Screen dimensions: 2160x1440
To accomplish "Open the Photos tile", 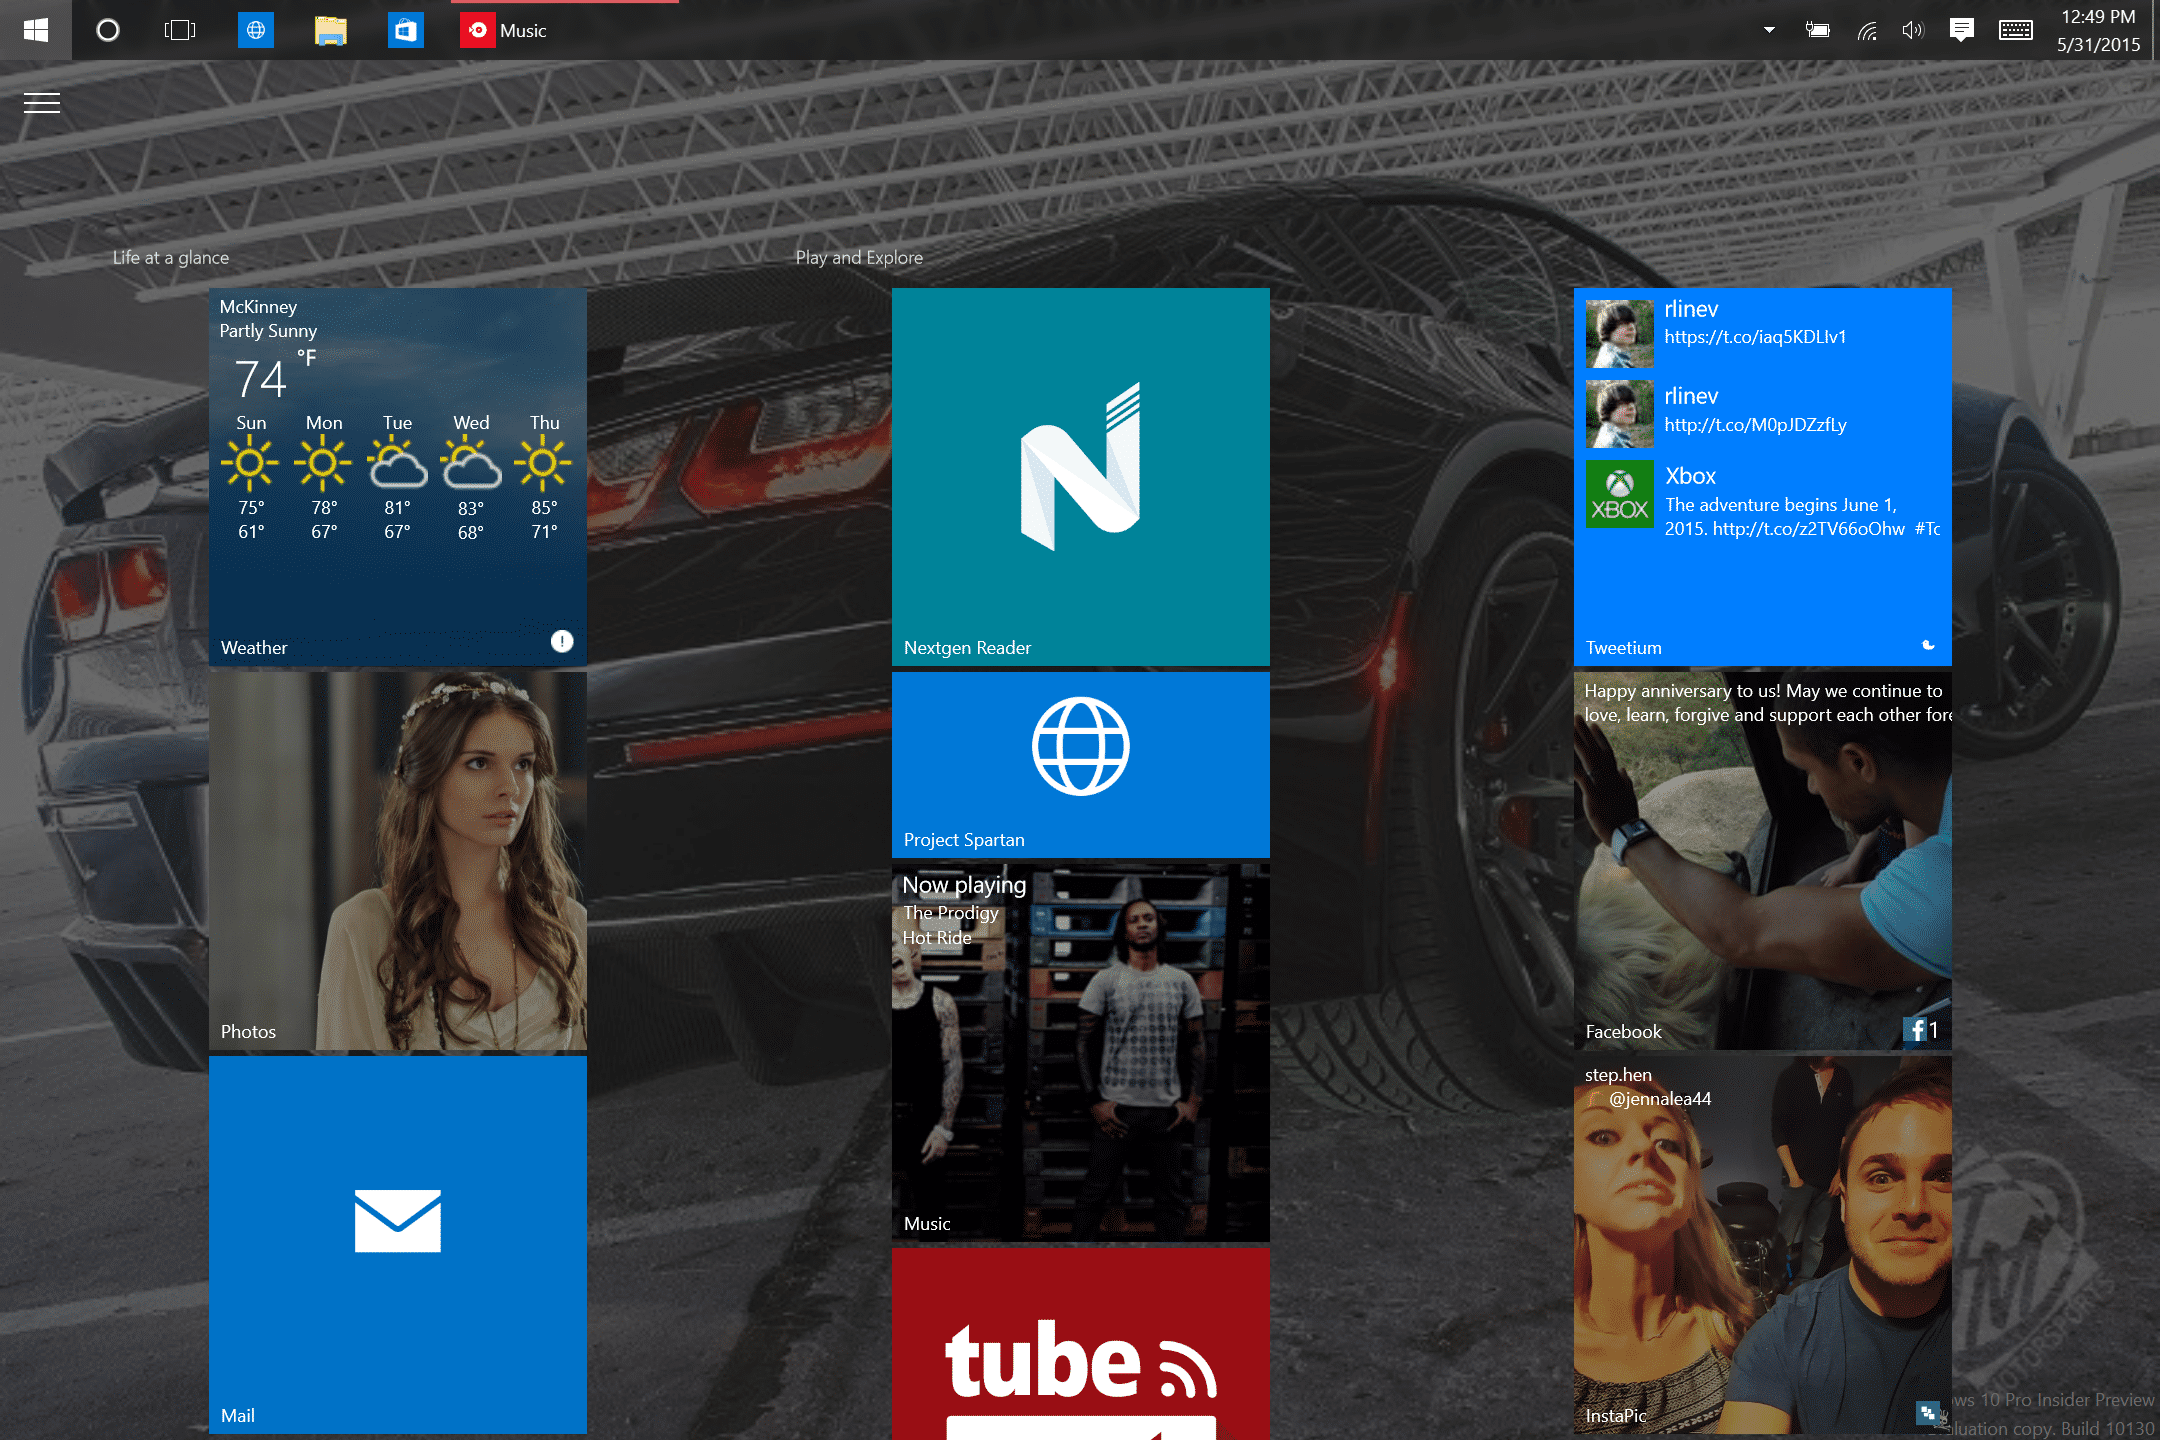I will (x=398, y=861).
